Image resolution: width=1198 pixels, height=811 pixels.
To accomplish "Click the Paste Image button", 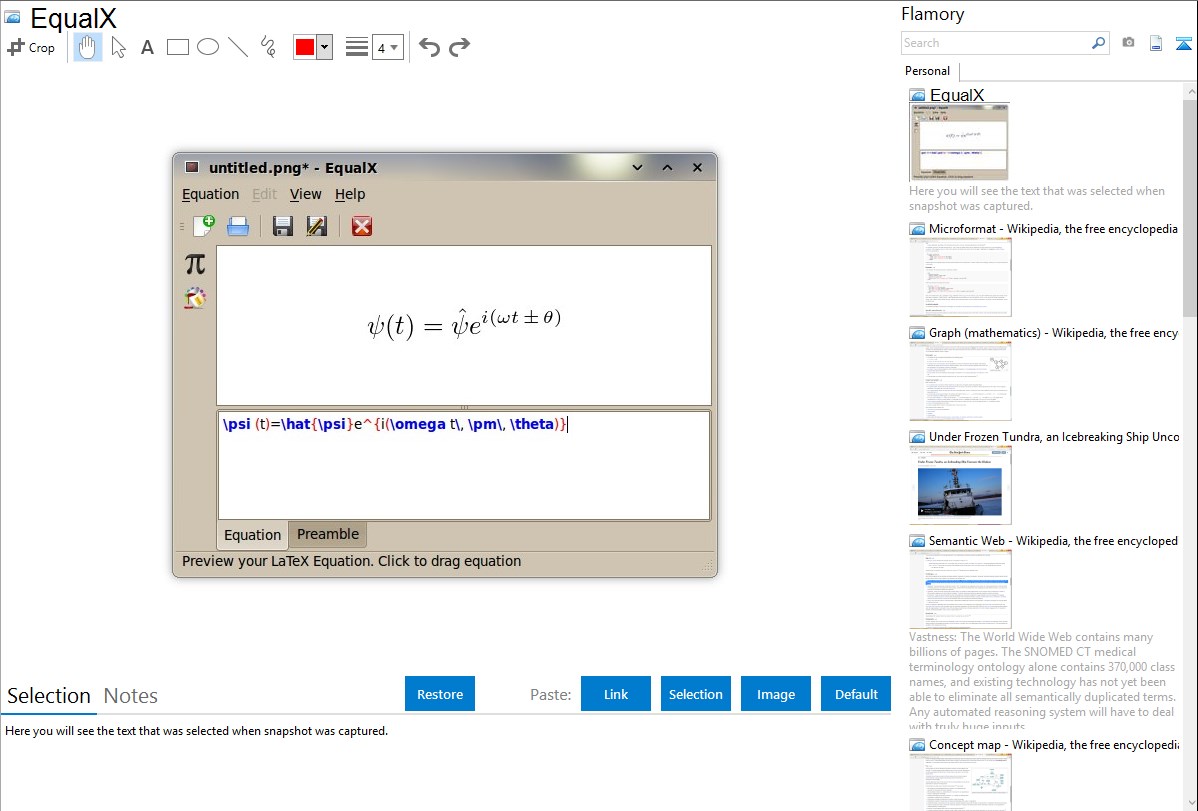I will pyautogui.click(x=776, y=694).
